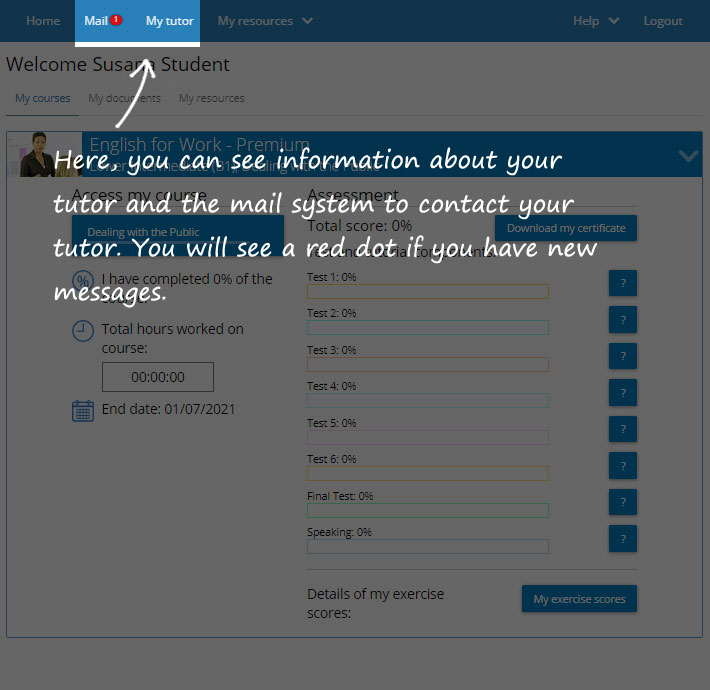The image size is (710, 690).
Task: Click the help icon beside Test 2
Action: [x=622, y=320]
